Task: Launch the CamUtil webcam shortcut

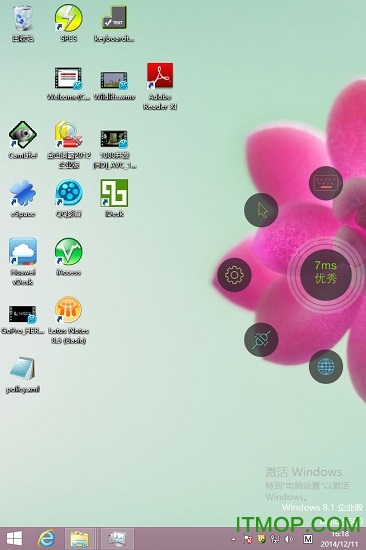Action: click(x=23, y=140)
